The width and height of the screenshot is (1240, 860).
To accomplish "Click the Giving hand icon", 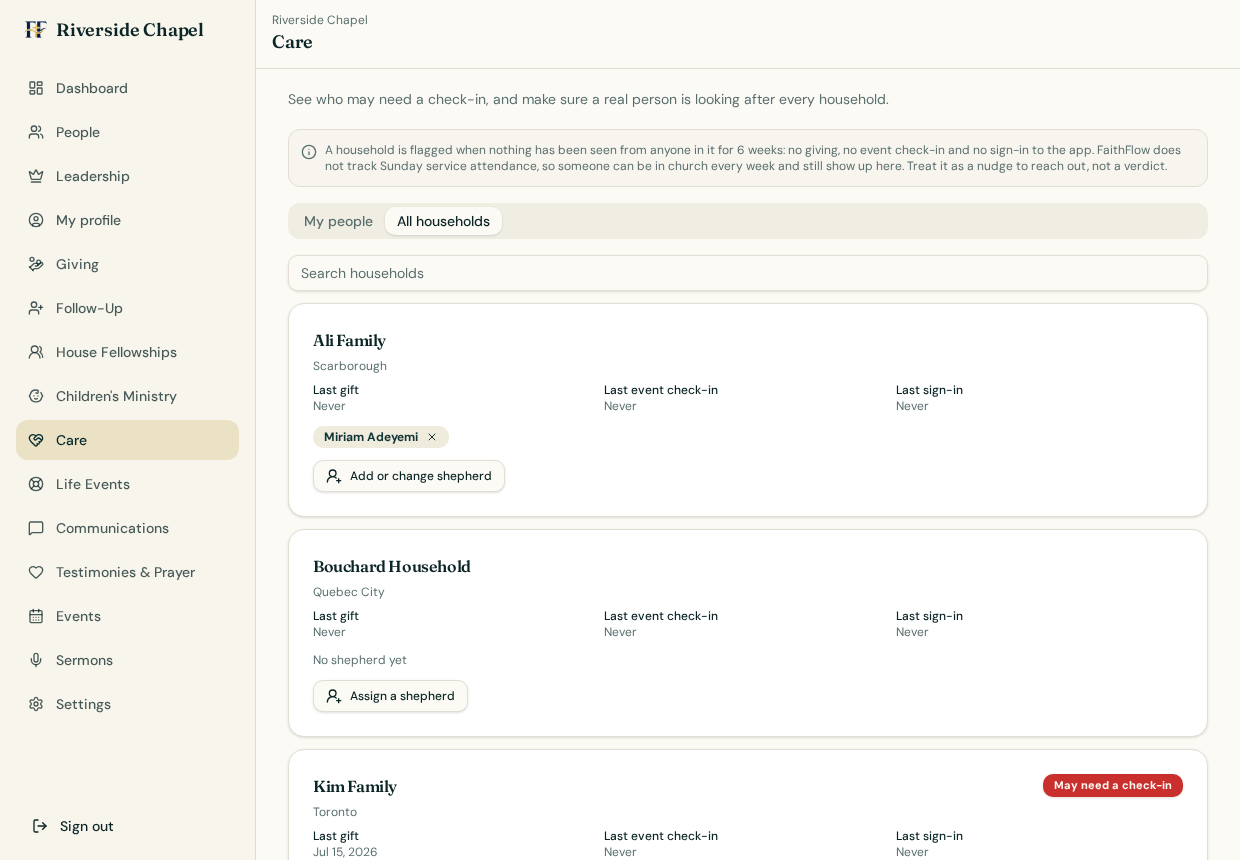I will 36,264.
